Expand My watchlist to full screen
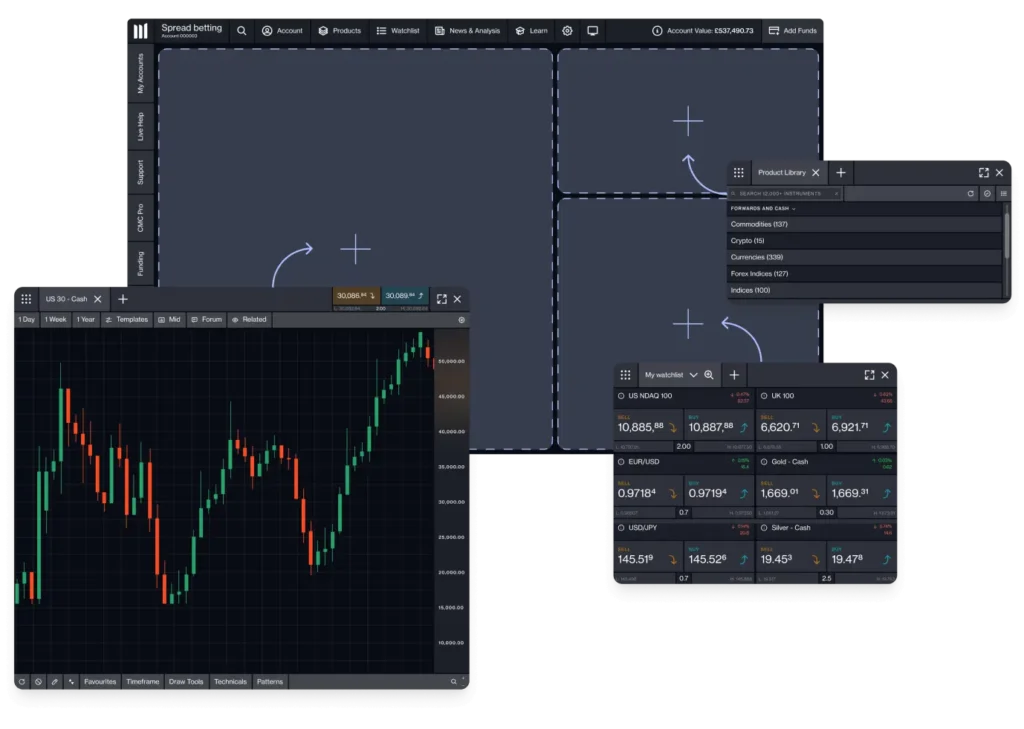Screen dimensions: 1024x729 pos(869,375)
